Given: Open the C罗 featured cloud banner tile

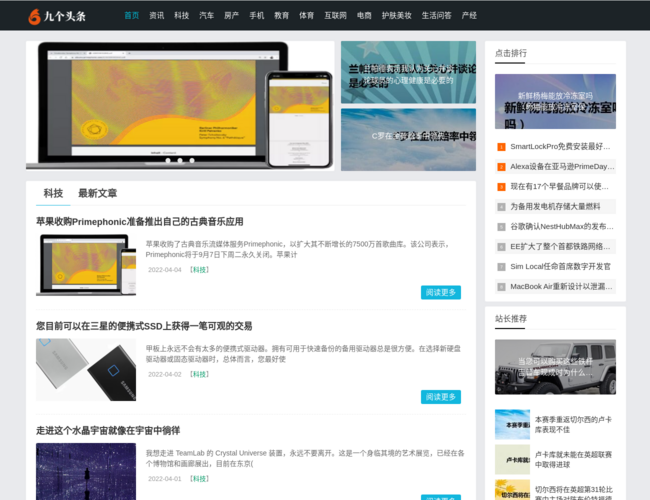Looking at the screenshot, I should click(408, 140).
